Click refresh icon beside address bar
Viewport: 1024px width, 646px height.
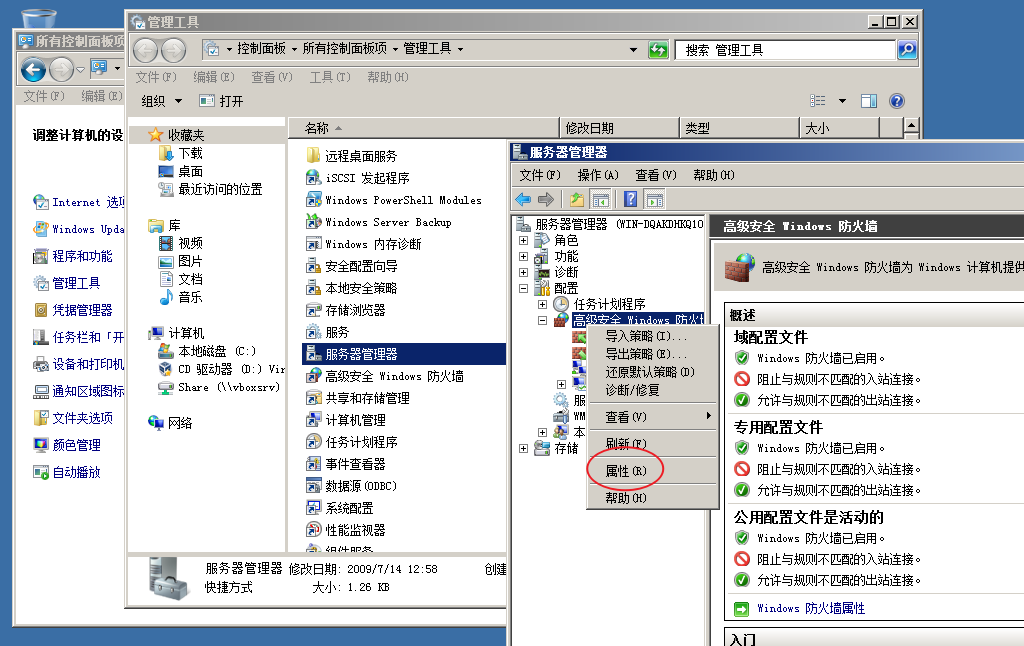tap(658, 50)
